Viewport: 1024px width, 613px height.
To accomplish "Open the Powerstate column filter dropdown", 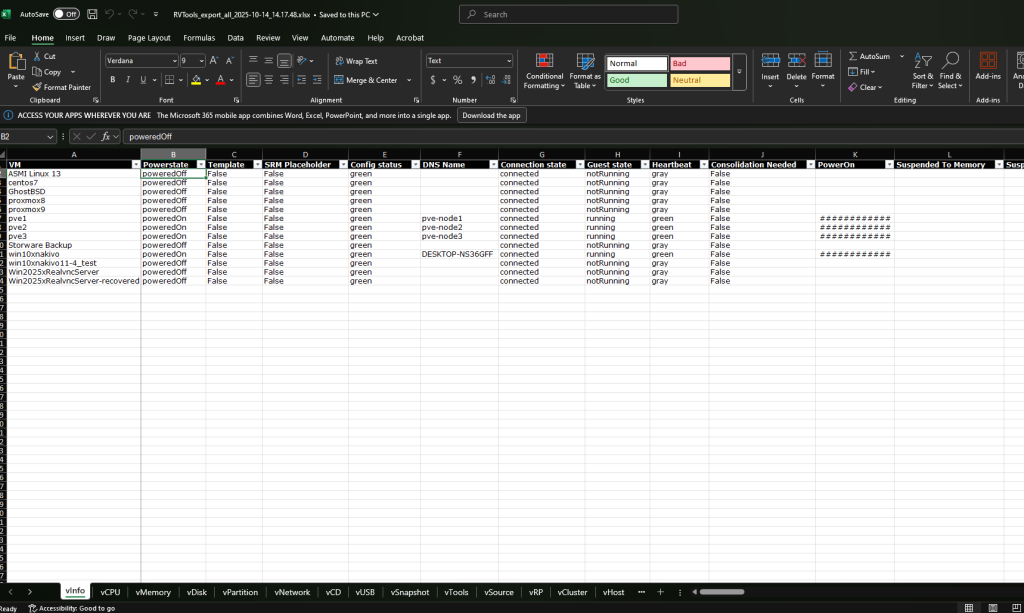I will (200, 164).
